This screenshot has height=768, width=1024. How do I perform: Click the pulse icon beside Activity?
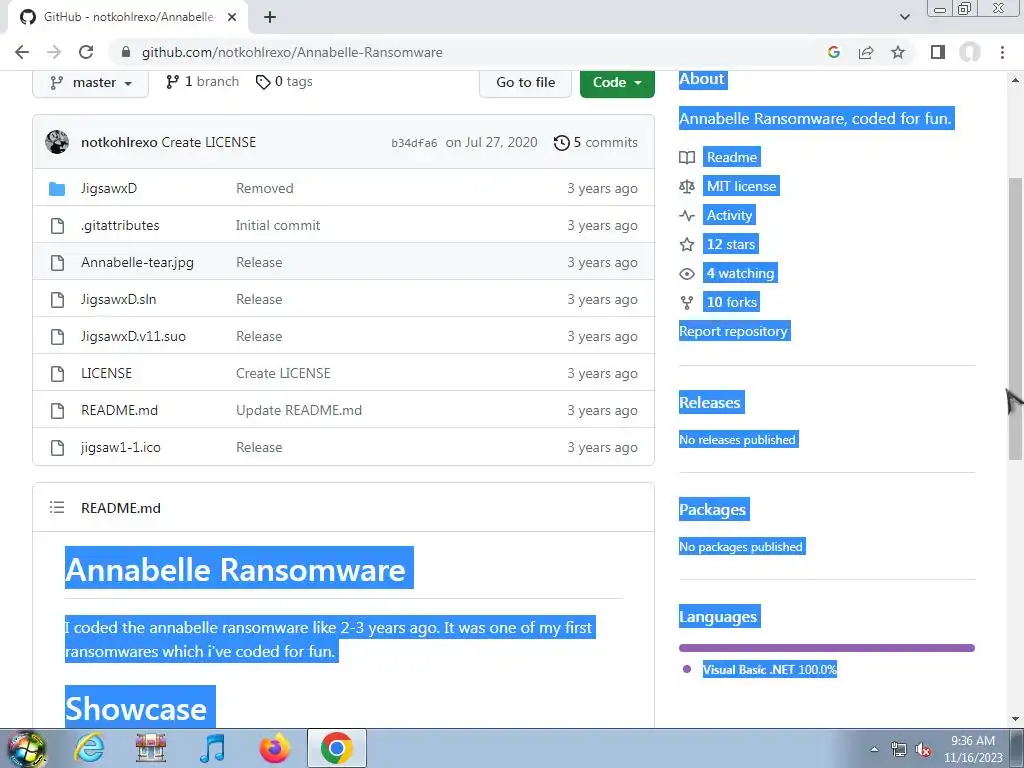(x=686, y=216)
